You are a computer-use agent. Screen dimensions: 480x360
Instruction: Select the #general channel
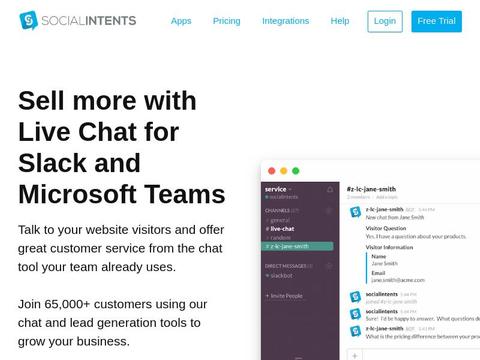pyautogui.click(x=278, y=220)
